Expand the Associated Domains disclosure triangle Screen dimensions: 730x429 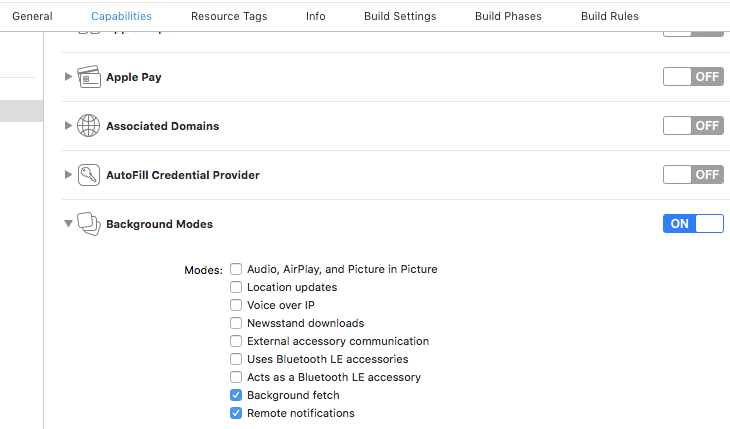(x=68, y=125)
